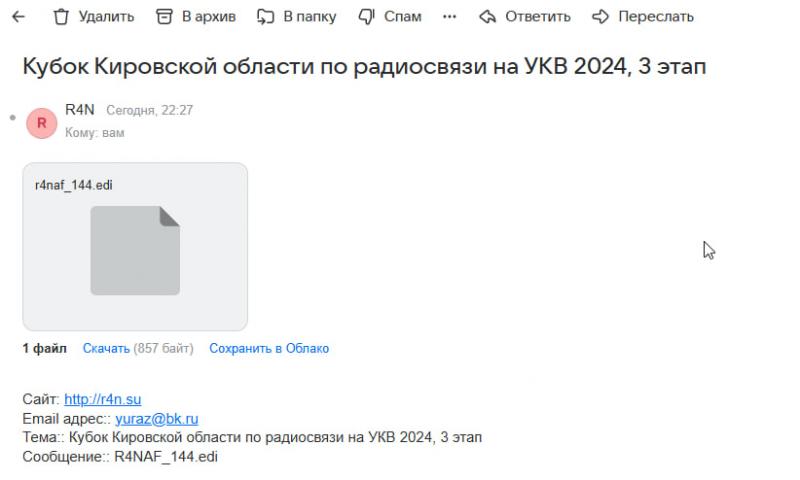Click the r4naf_144.edi attachment file name

(x=67, y=185)
